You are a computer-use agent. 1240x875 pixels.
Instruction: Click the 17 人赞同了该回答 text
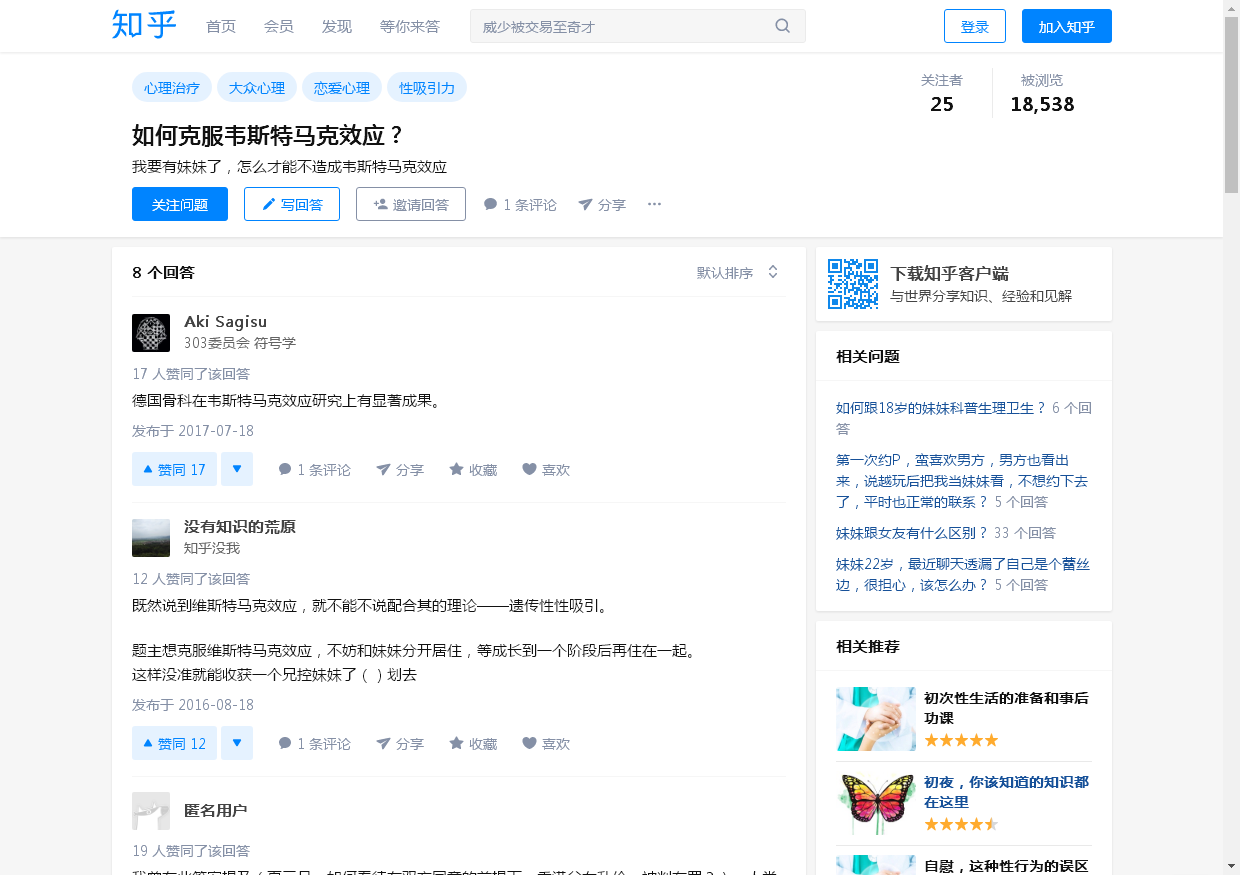pos(191,374)
